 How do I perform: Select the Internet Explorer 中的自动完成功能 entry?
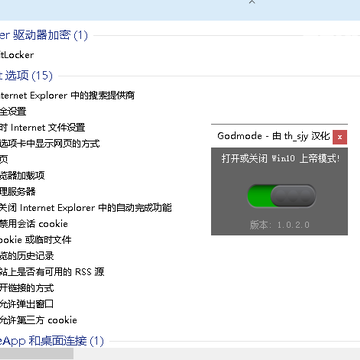(x=86, y=208)
